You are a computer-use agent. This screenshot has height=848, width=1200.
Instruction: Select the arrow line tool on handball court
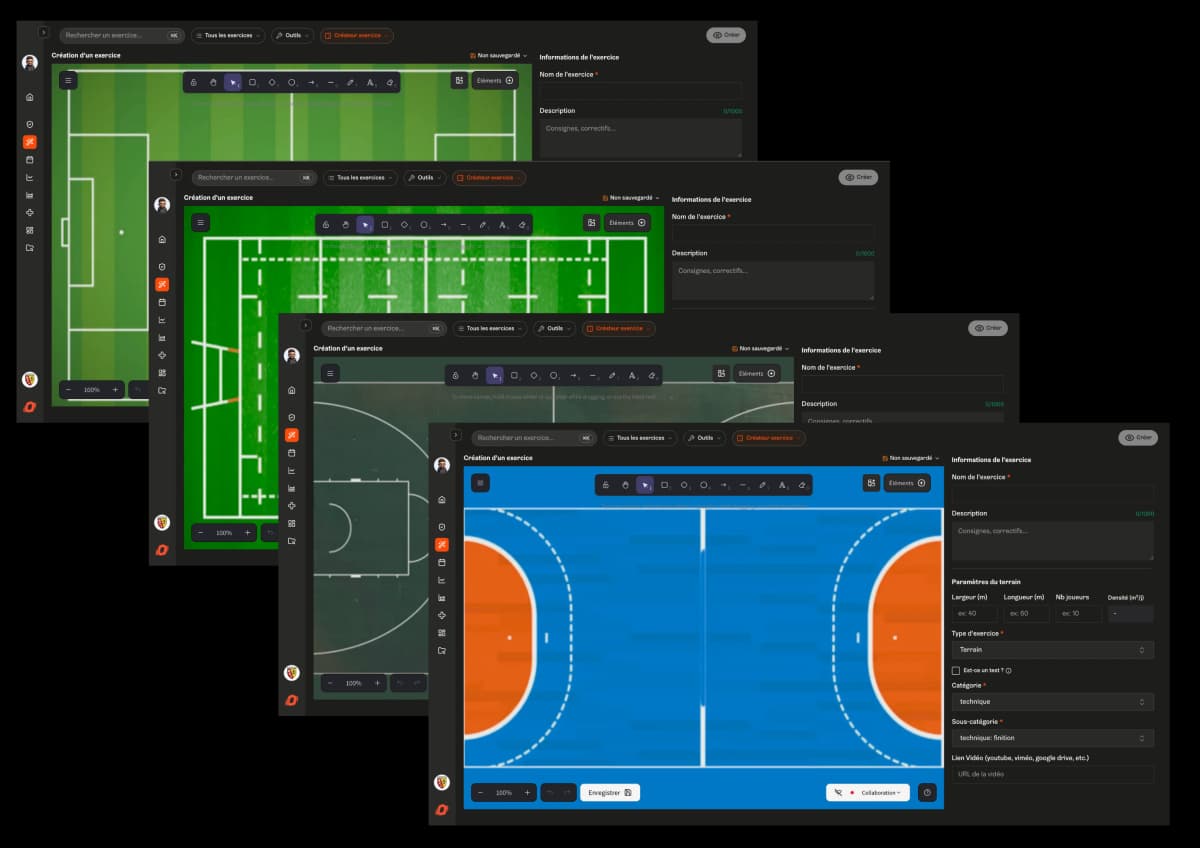point(723,485)
